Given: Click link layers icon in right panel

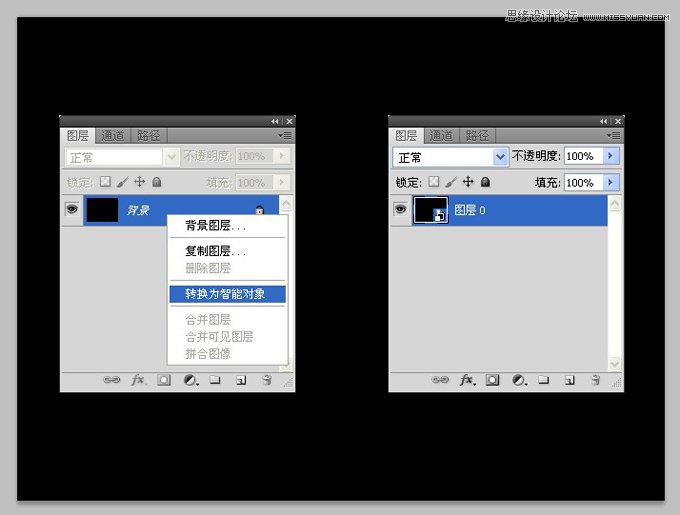Looking at the screenshot, I should (440, 380).
